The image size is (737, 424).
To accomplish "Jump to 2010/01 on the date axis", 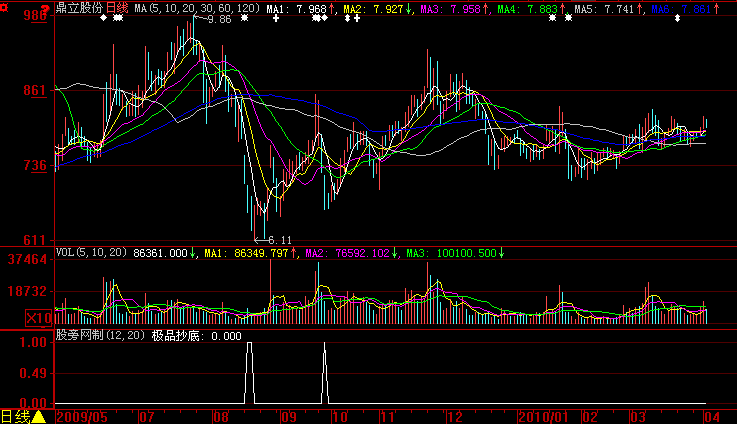I will click(543, 417).
